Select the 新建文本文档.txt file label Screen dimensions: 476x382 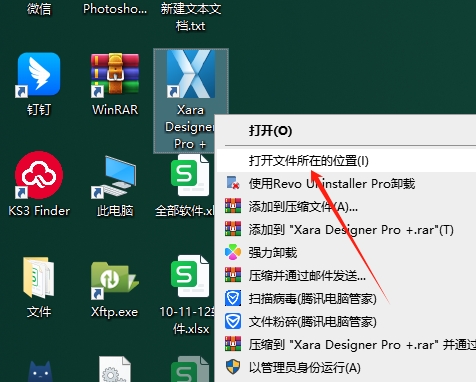pos(191,17)
